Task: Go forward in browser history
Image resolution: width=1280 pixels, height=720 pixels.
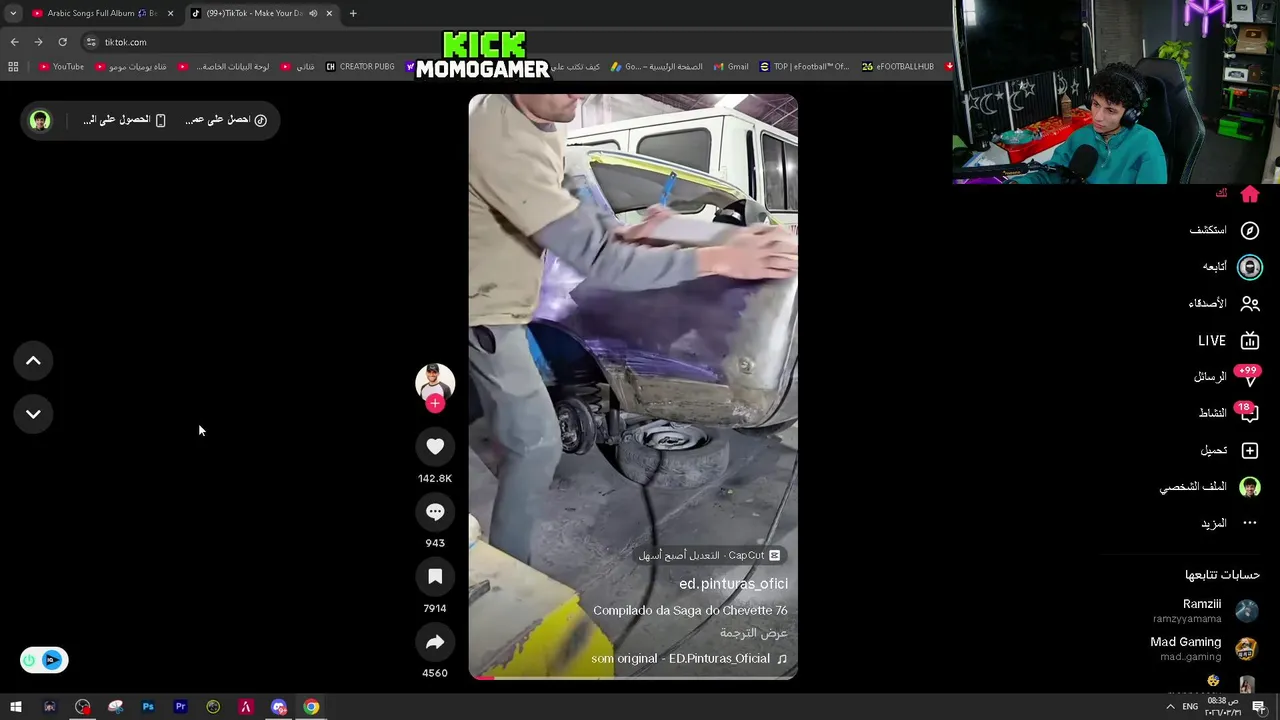Action: tap(38, 42)
